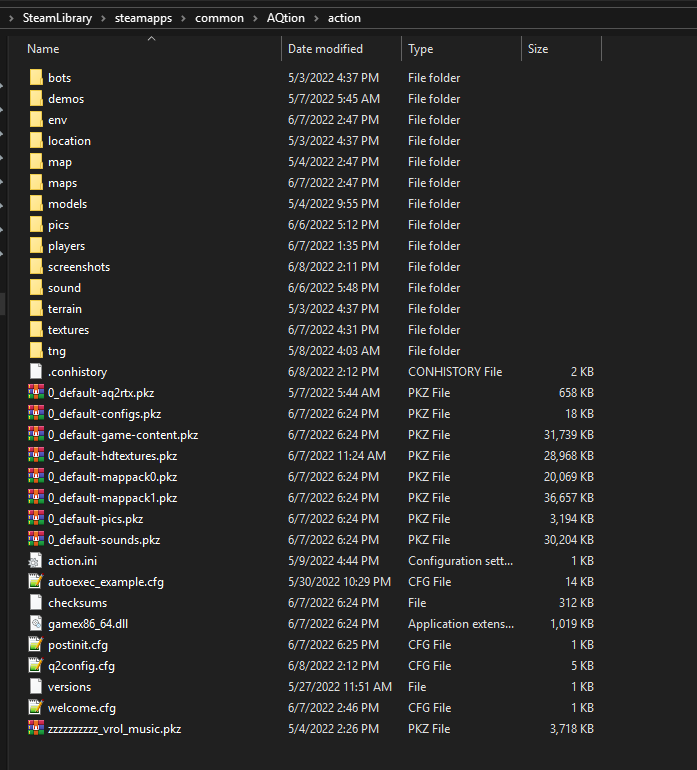Click the .conhistory file icon
Viewport: 697px width, 770px height.
36,372
